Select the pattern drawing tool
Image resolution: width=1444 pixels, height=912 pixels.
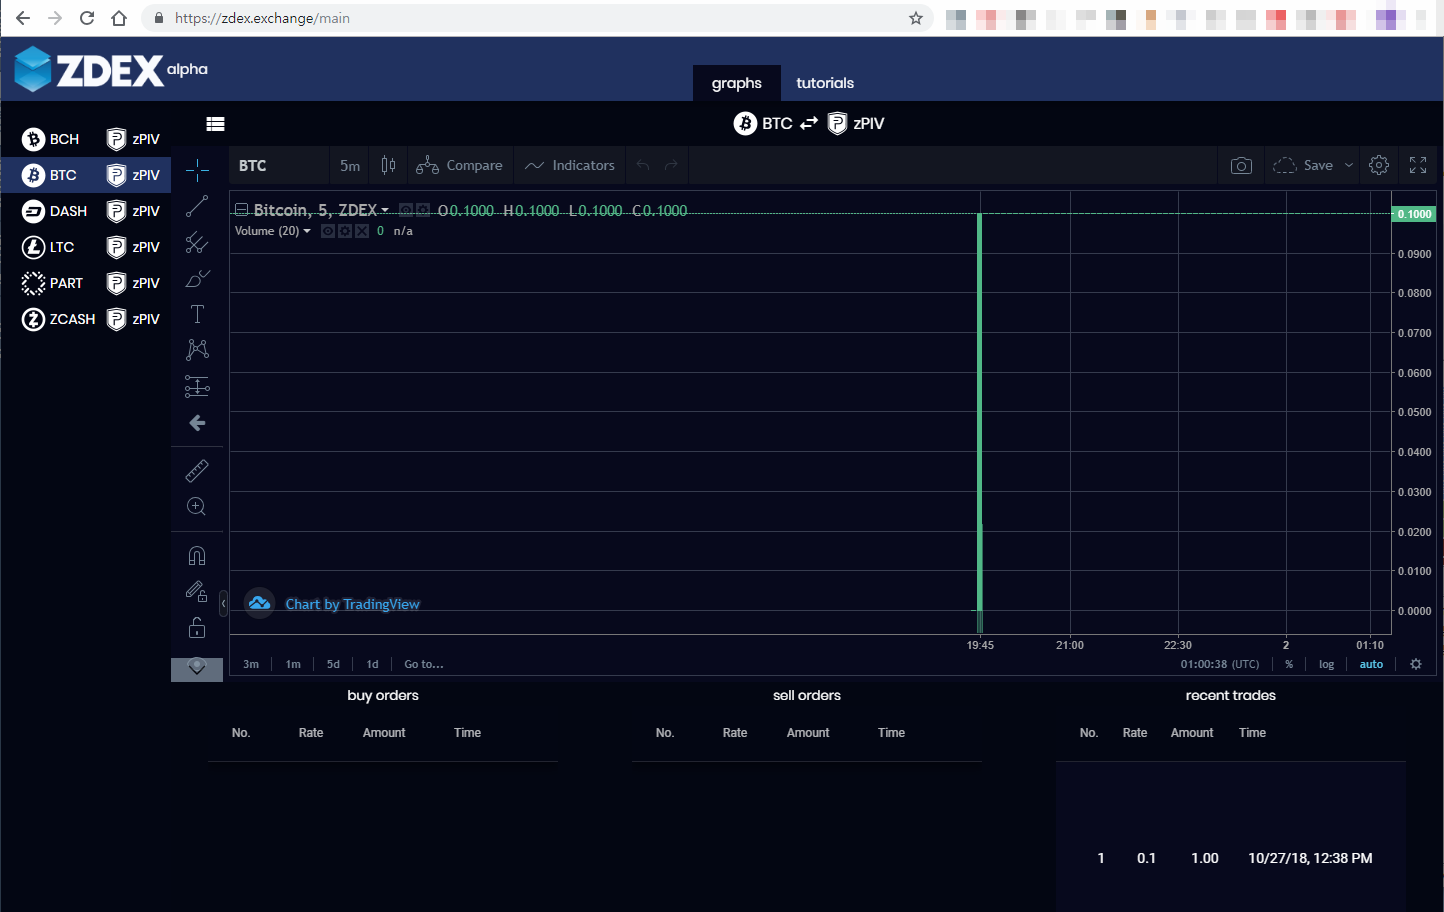pyautogui.click(x=197, y=350)
